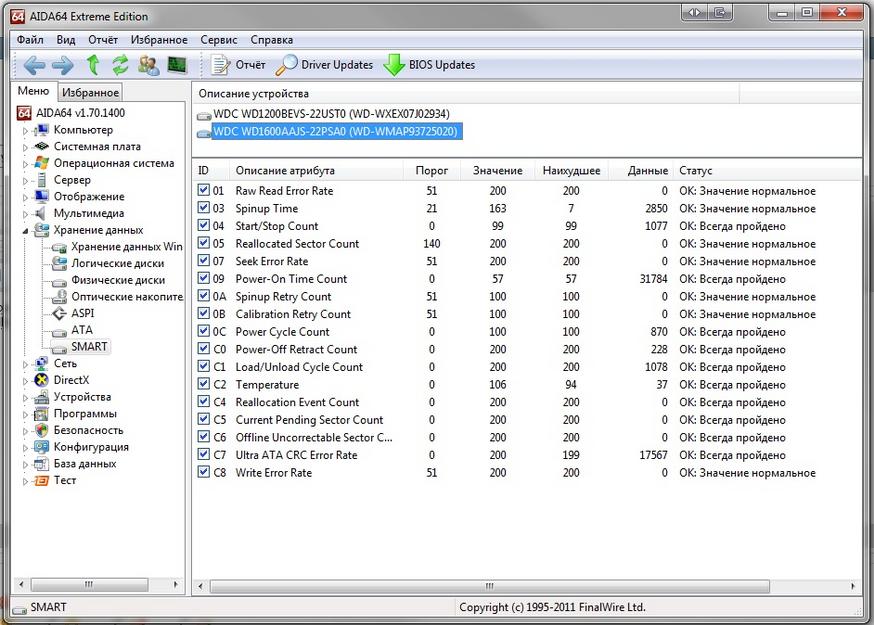The height and width of the screenshot is (625, 874).
Task: Expand the Компьютер tree node
Action: pos(25,131)
